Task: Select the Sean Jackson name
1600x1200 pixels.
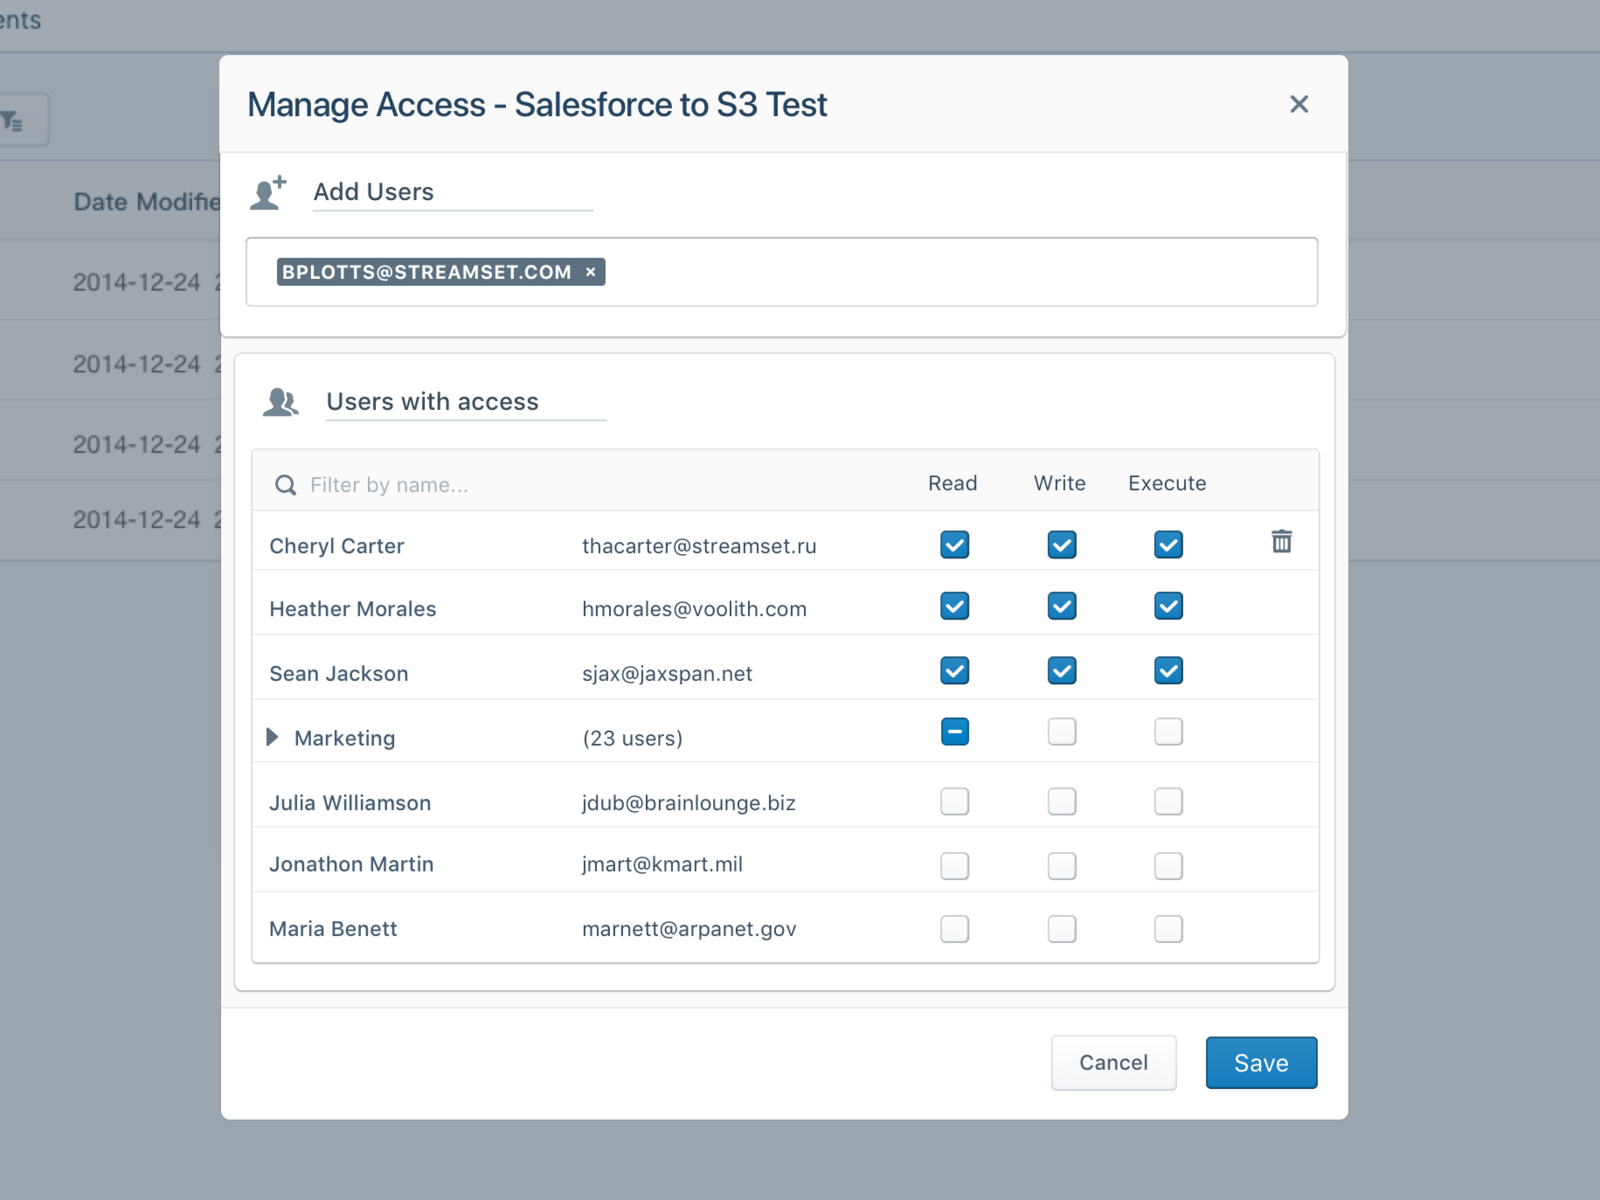Action: point(339,674)
